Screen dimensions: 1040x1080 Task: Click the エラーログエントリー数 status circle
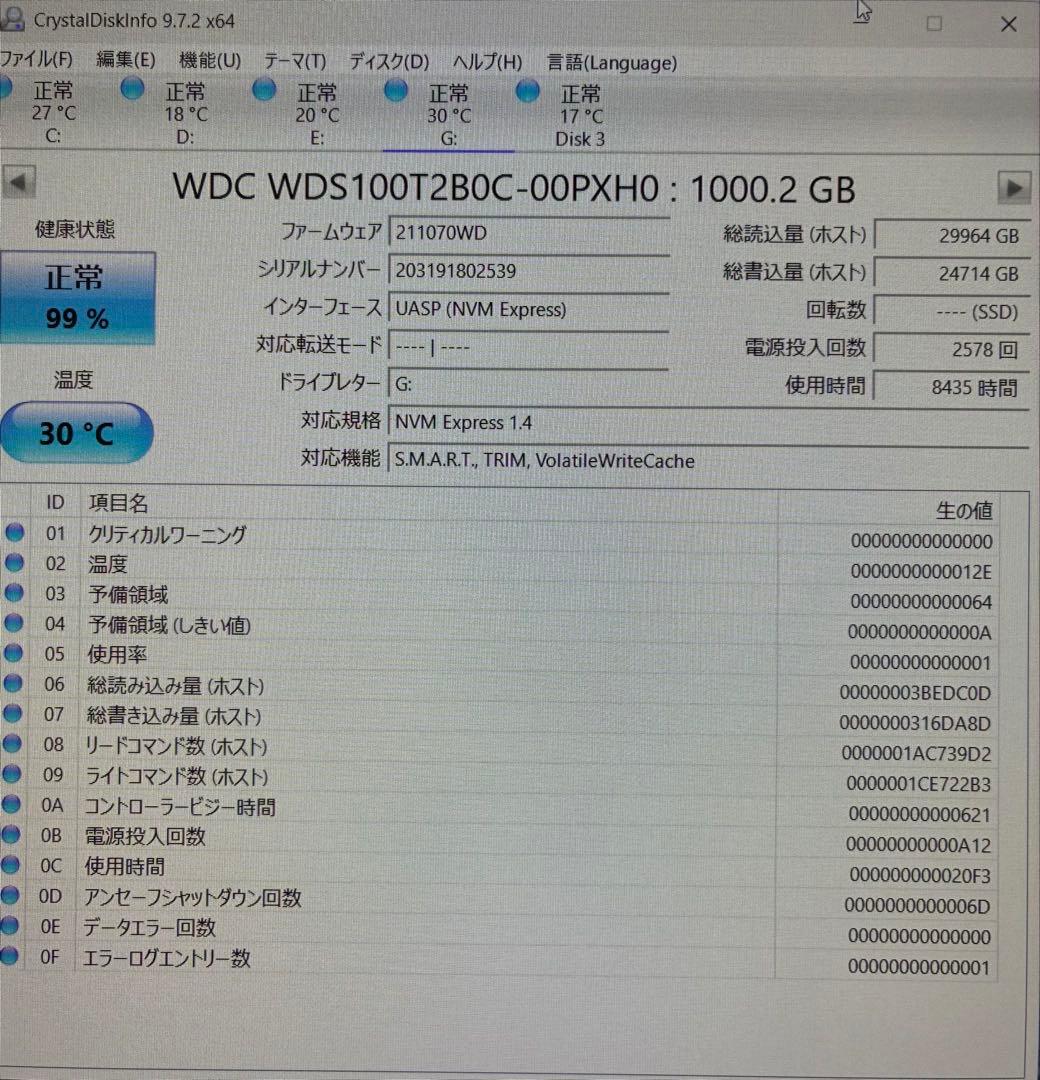point(15,957)
